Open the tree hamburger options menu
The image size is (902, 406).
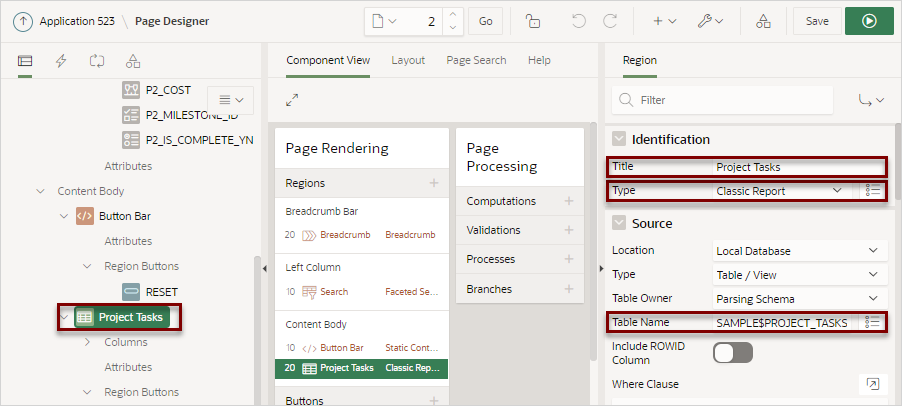pyautogui.click(x=231, y=99)
